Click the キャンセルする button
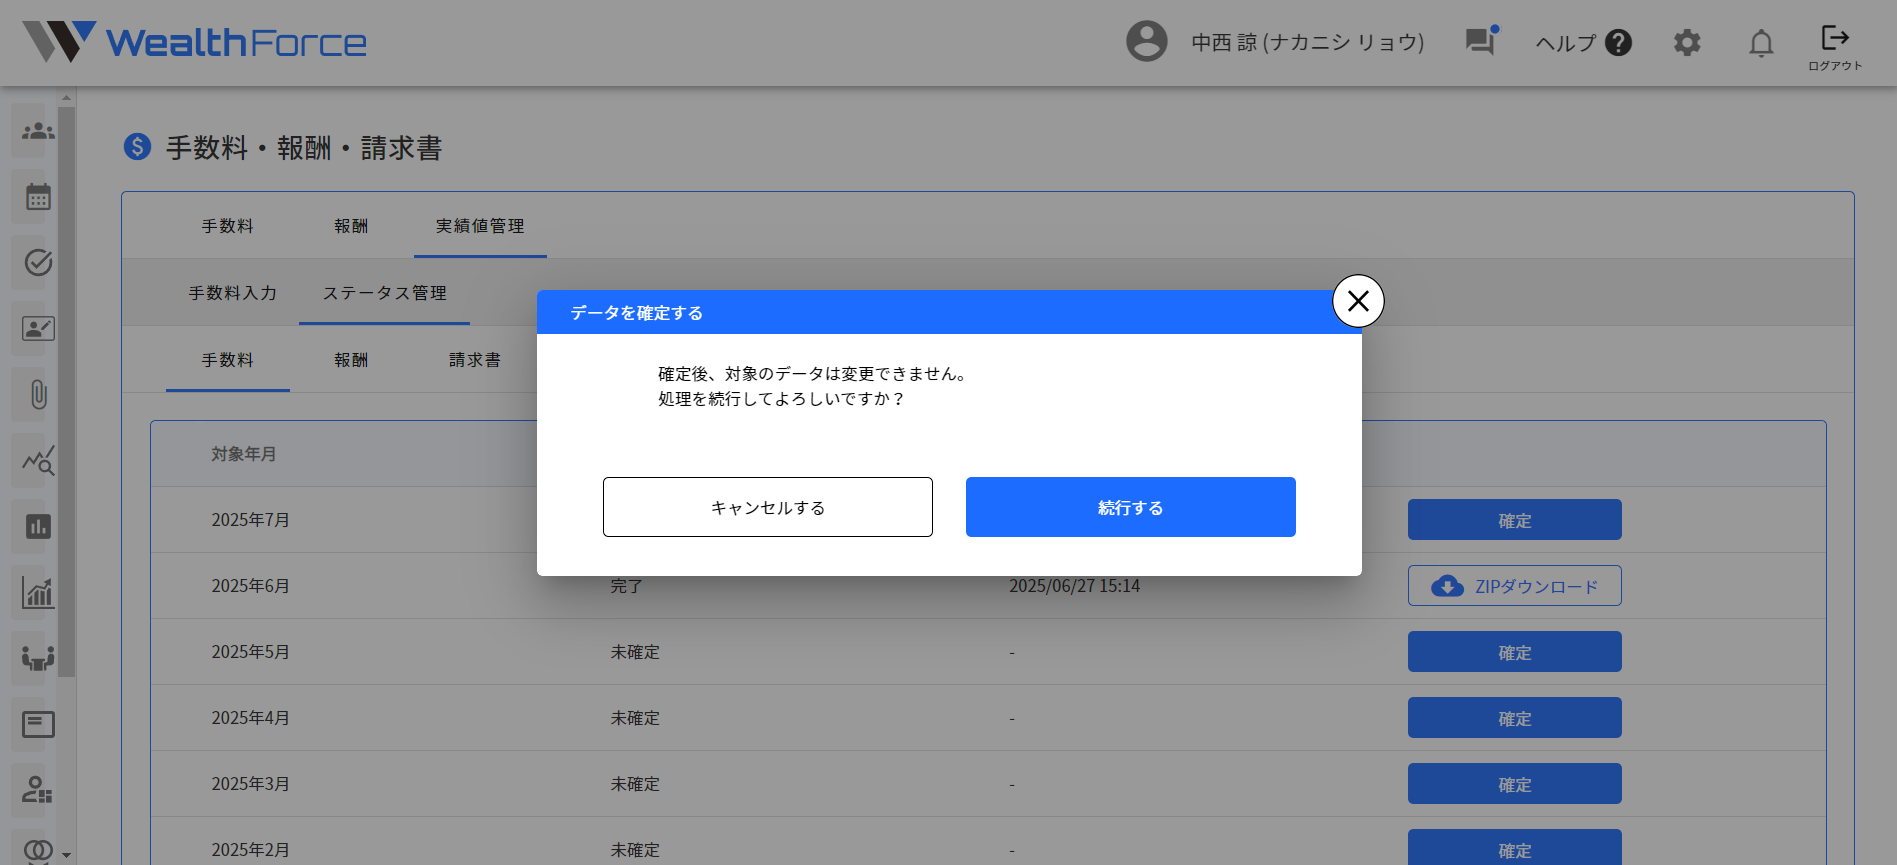 click(767, 507)
